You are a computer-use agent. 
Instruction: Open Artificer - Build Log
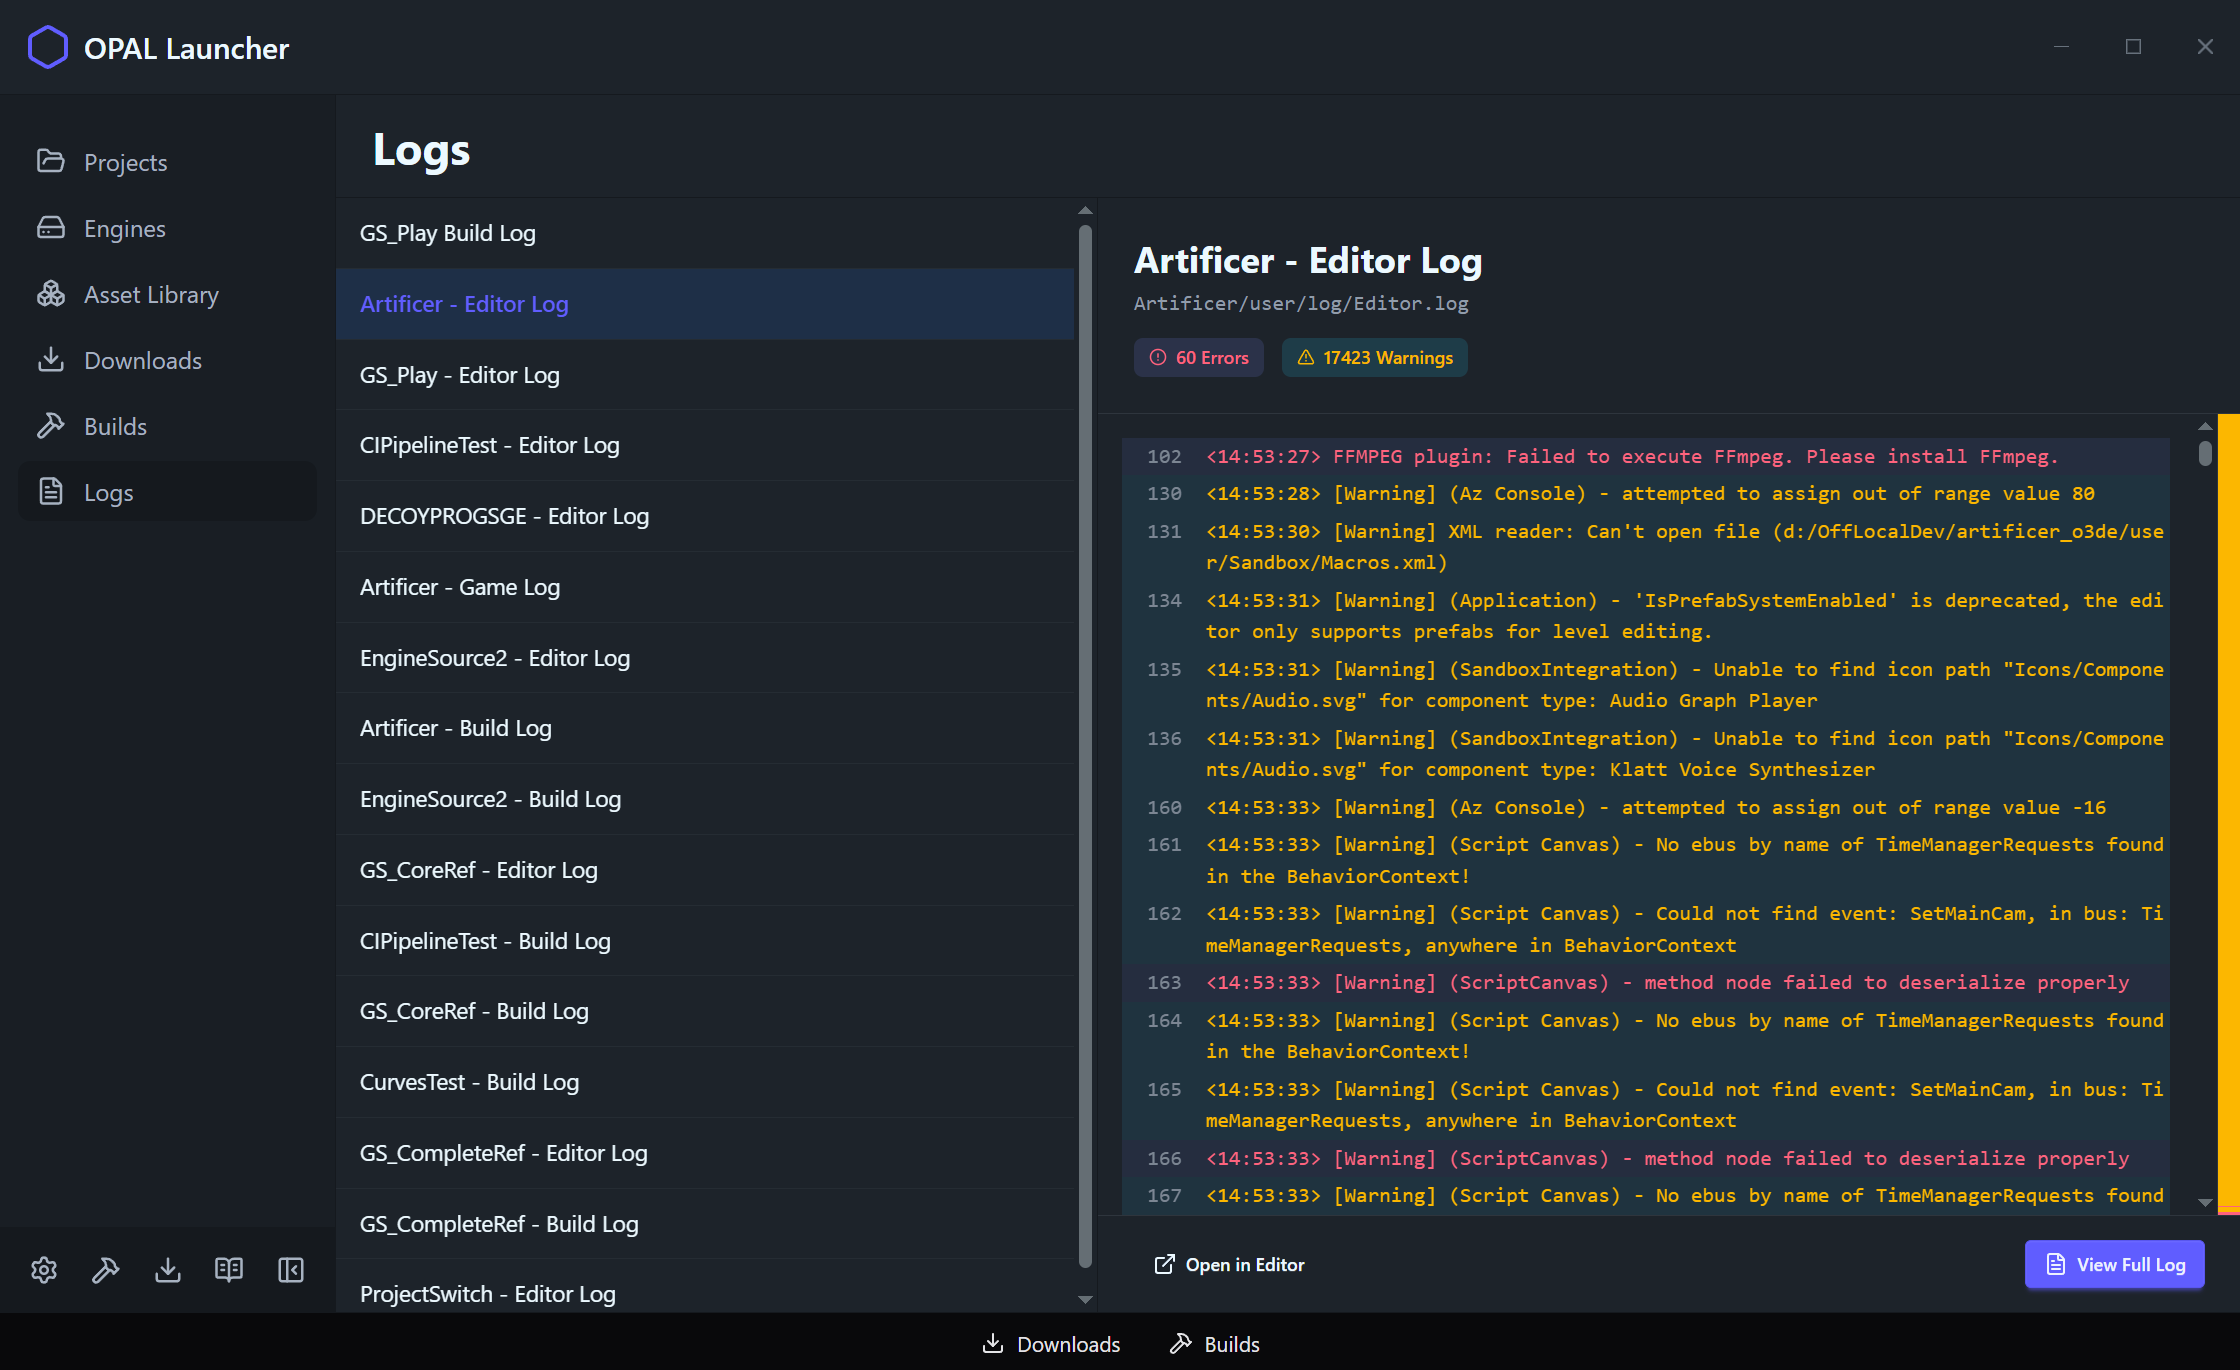705,728
